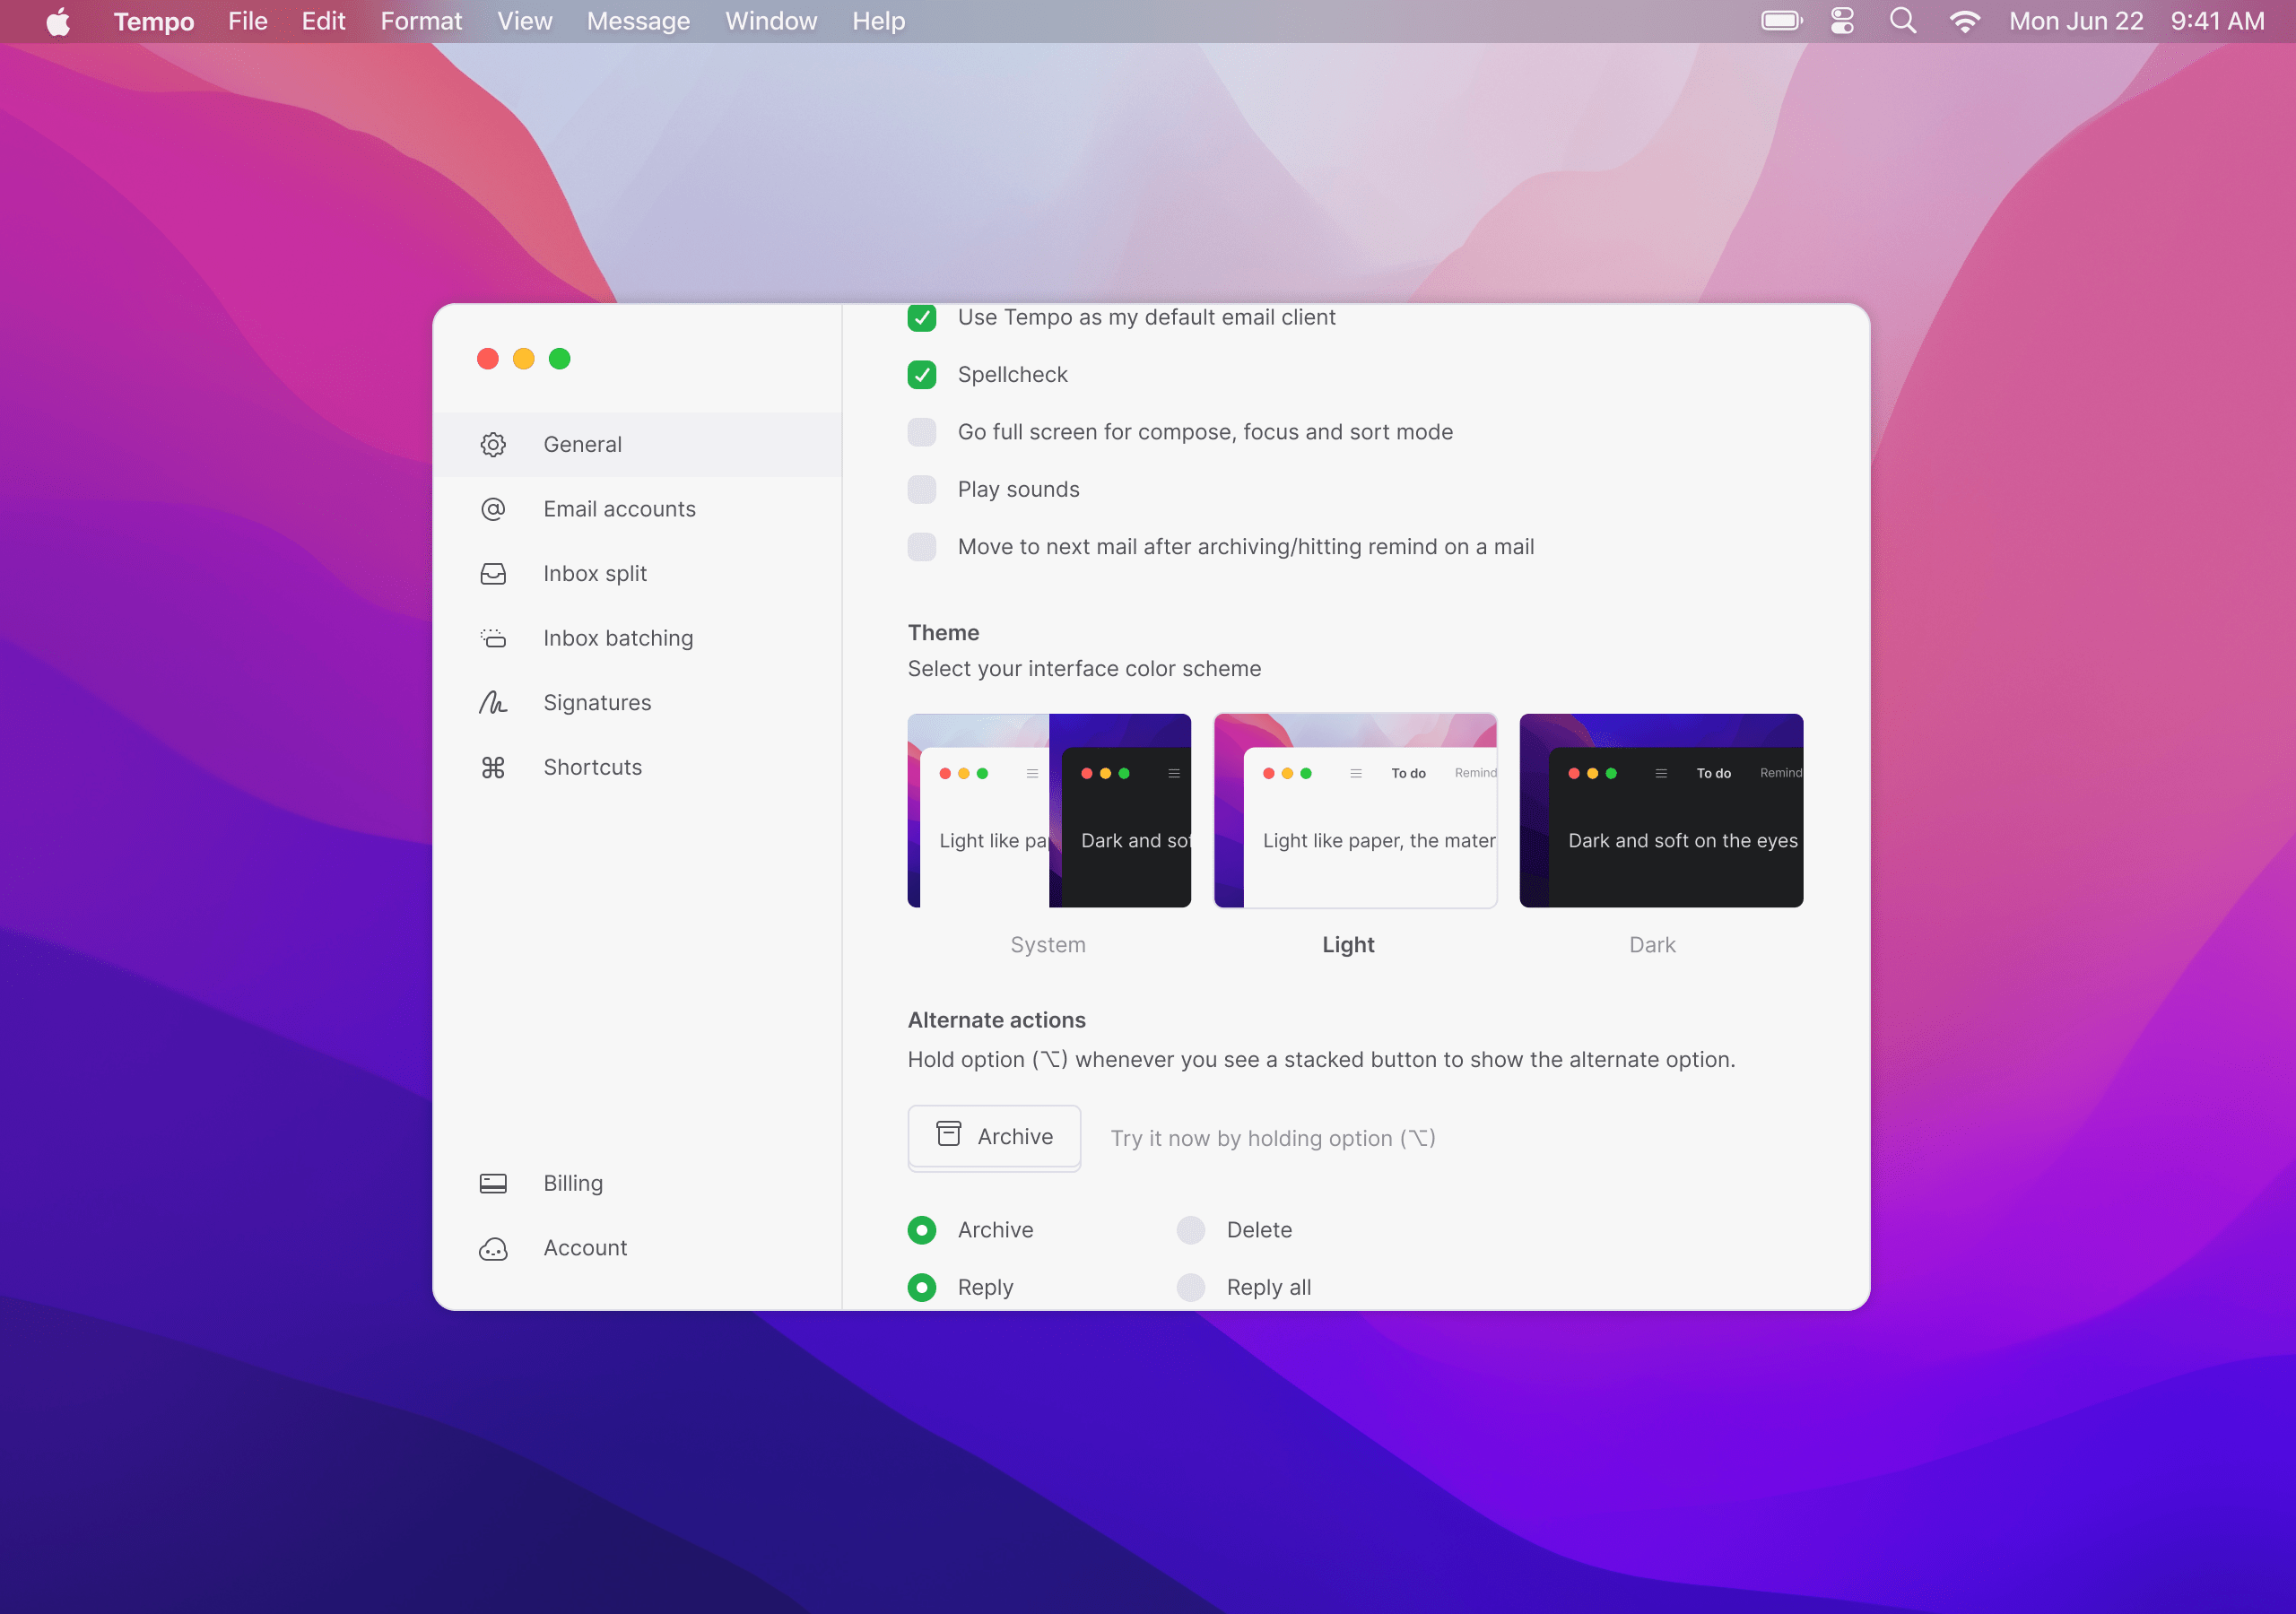Open Control Center in the menu bar
Viewport: 2296px width, 1614px height.
1842,21
